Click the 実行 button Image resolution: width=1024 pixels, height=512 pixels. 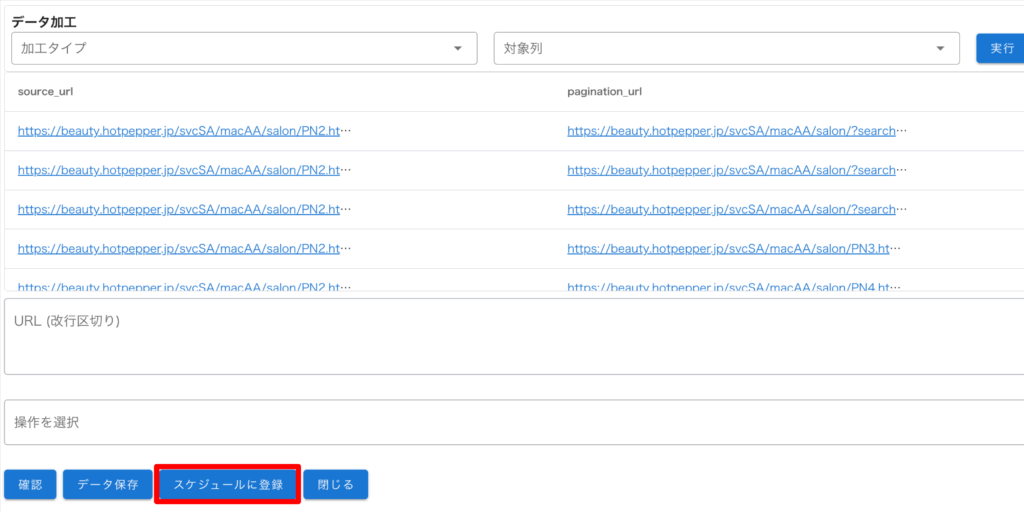tap(1000, 48)
